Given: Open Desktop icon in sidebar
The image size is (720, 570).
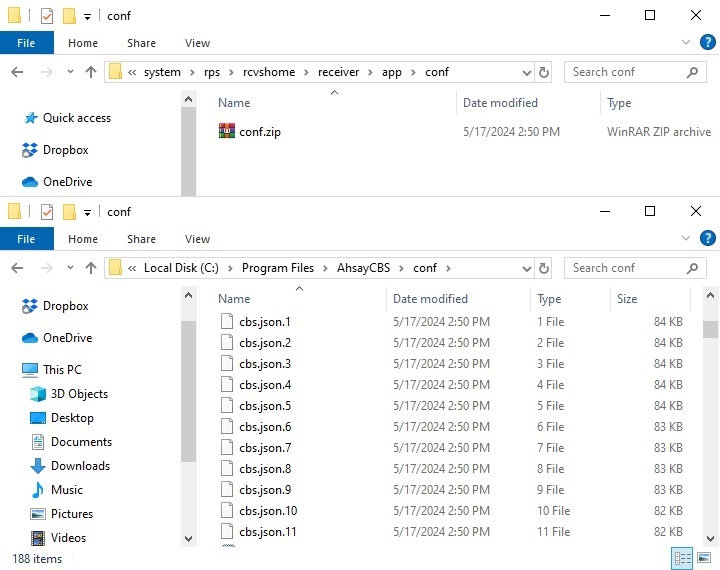Looking at the screenshot, I should [38, 418].
